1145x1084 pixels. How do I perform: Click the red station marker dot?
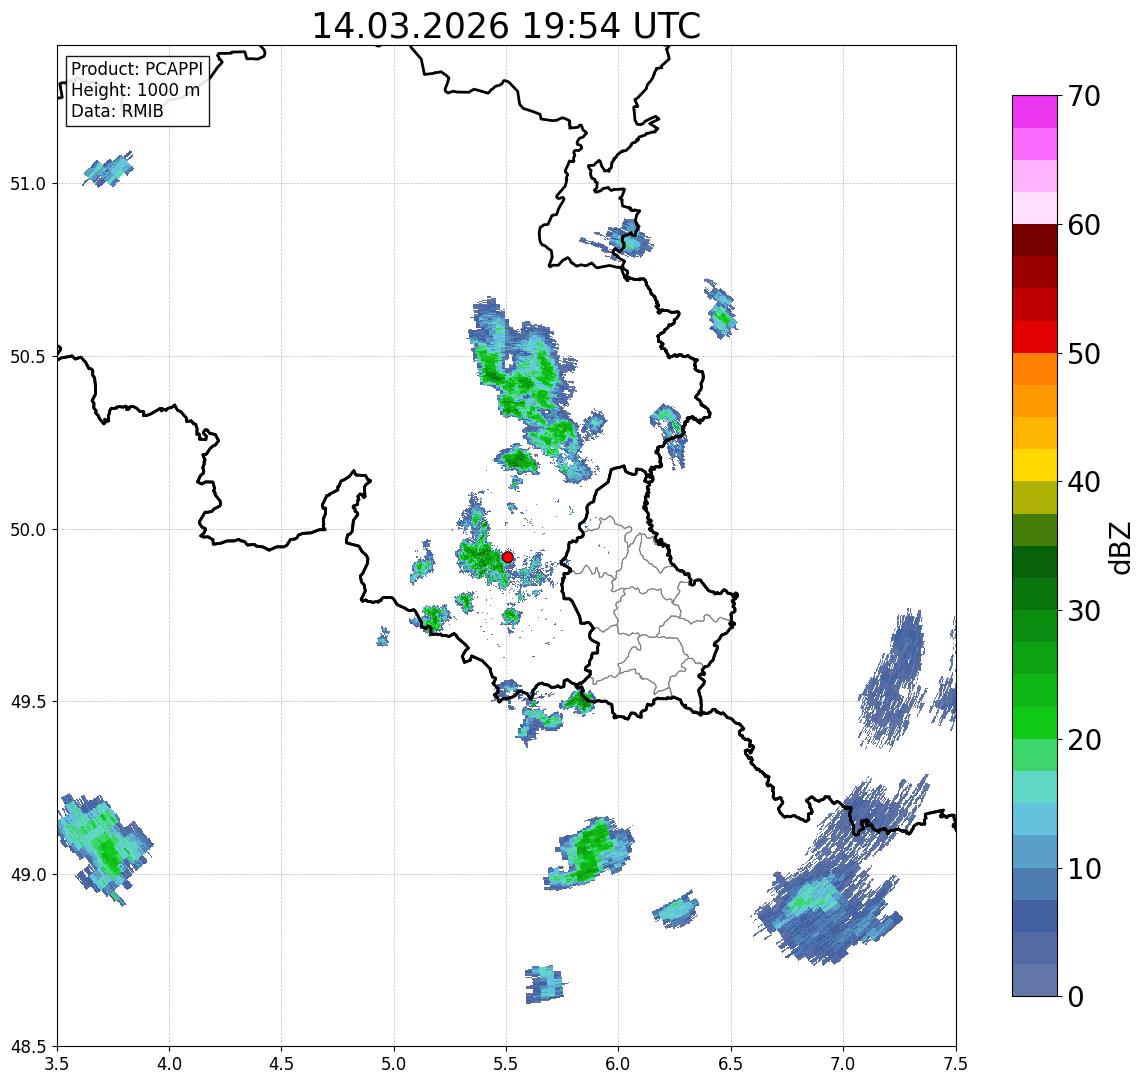[x=508, y=557]
